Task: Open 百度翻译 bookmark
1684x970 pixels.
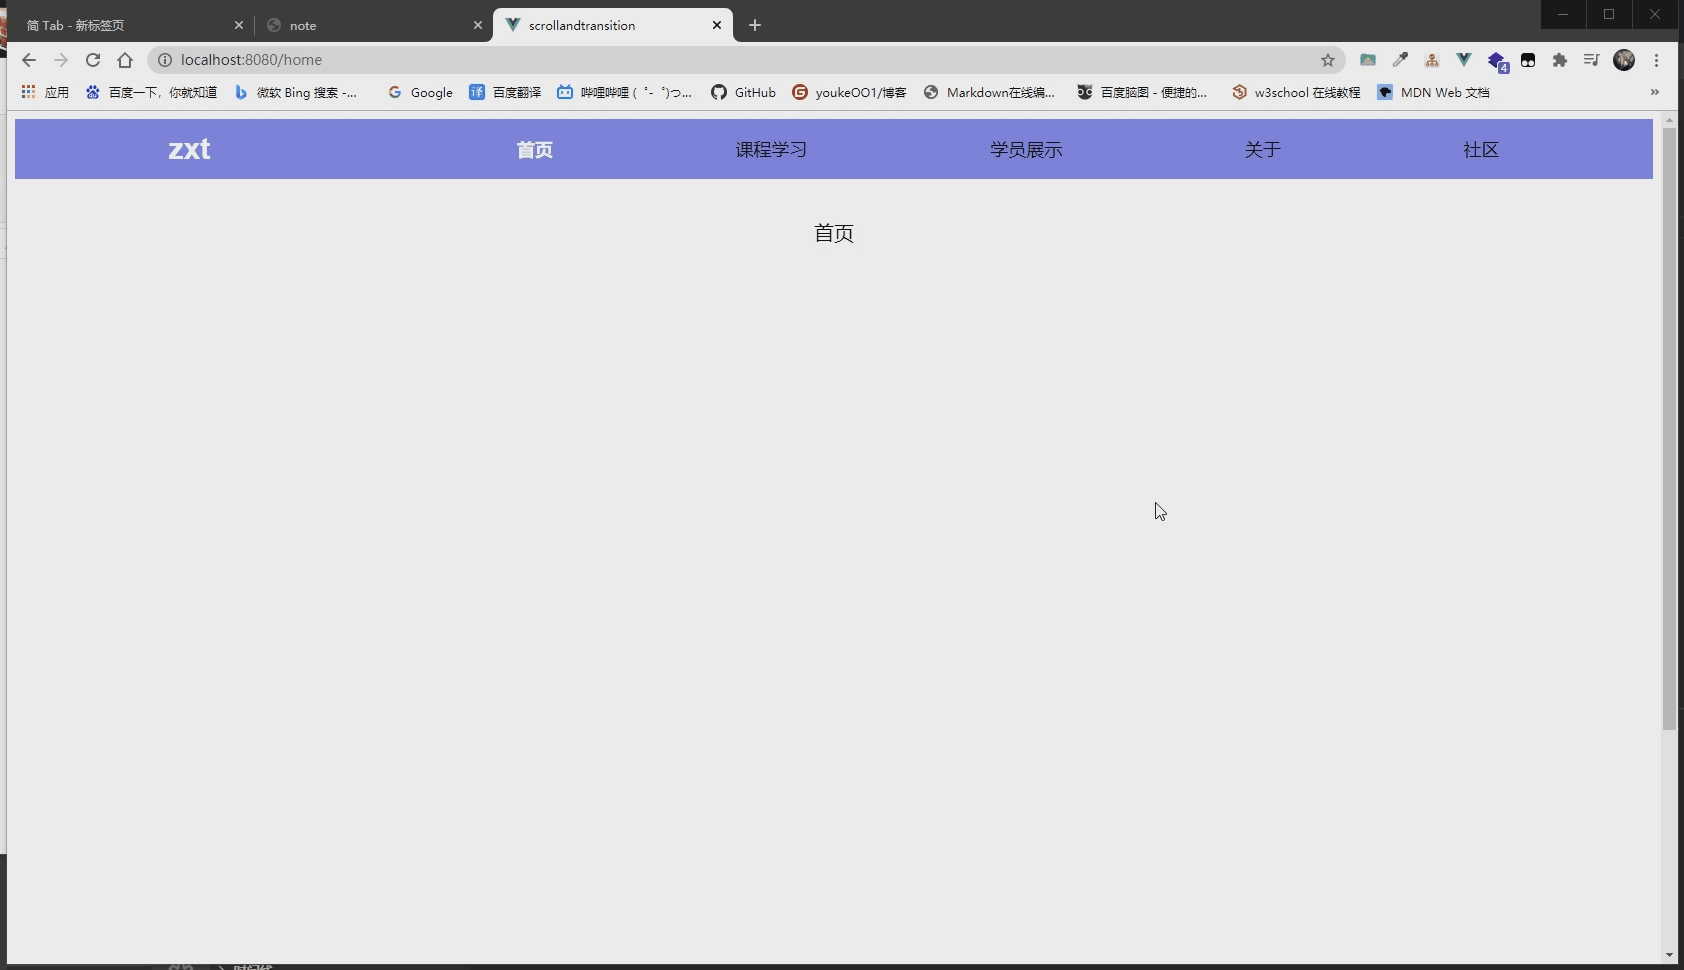Action: [x=505, y=92]
